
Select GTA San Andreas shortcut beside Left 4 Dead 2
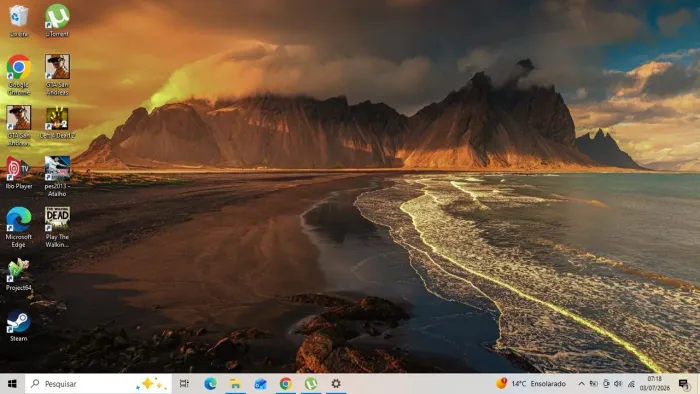click(x=18, y=125)
